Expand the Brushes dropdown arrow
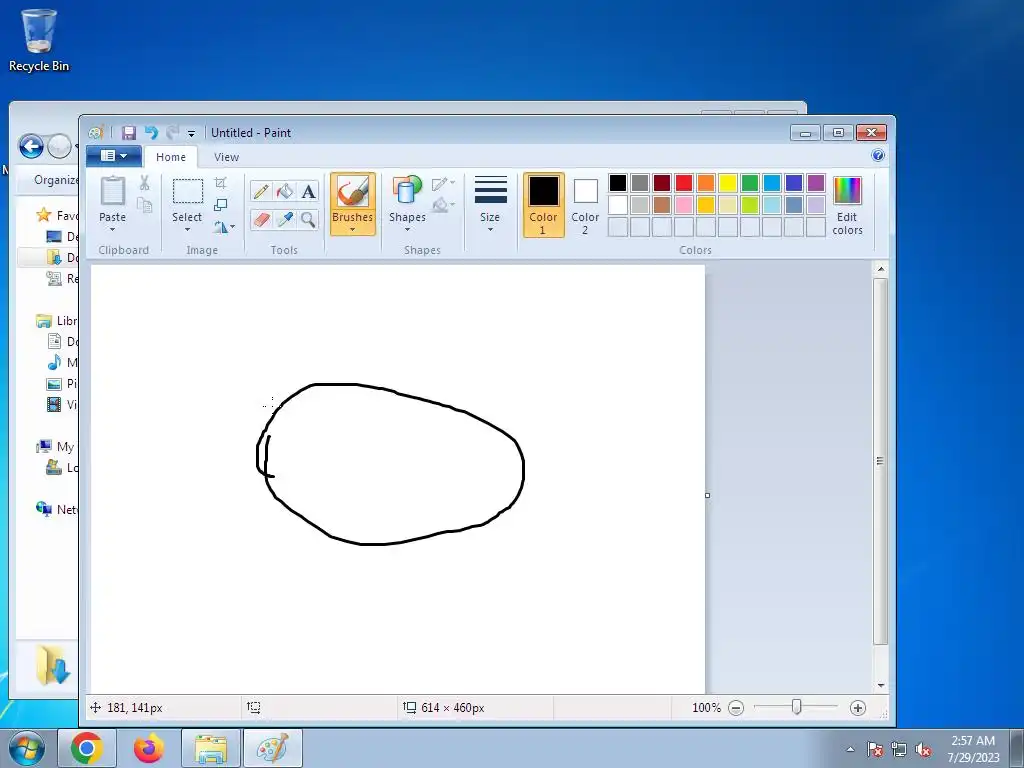 click(353, 229)
